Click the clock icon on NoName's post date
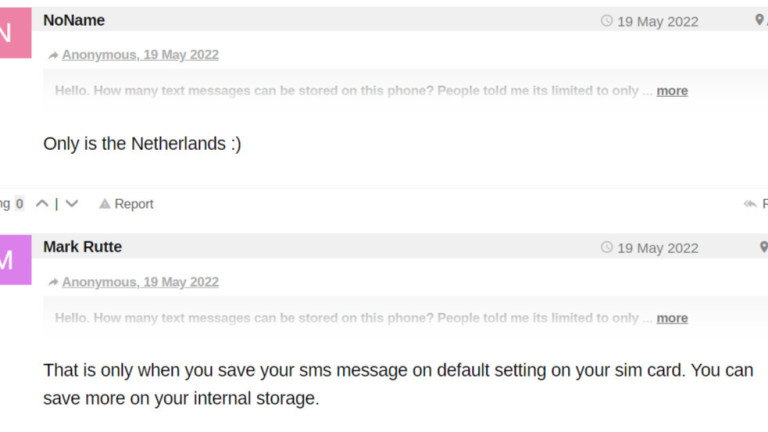The image size is (768, 432). (606, 21)
